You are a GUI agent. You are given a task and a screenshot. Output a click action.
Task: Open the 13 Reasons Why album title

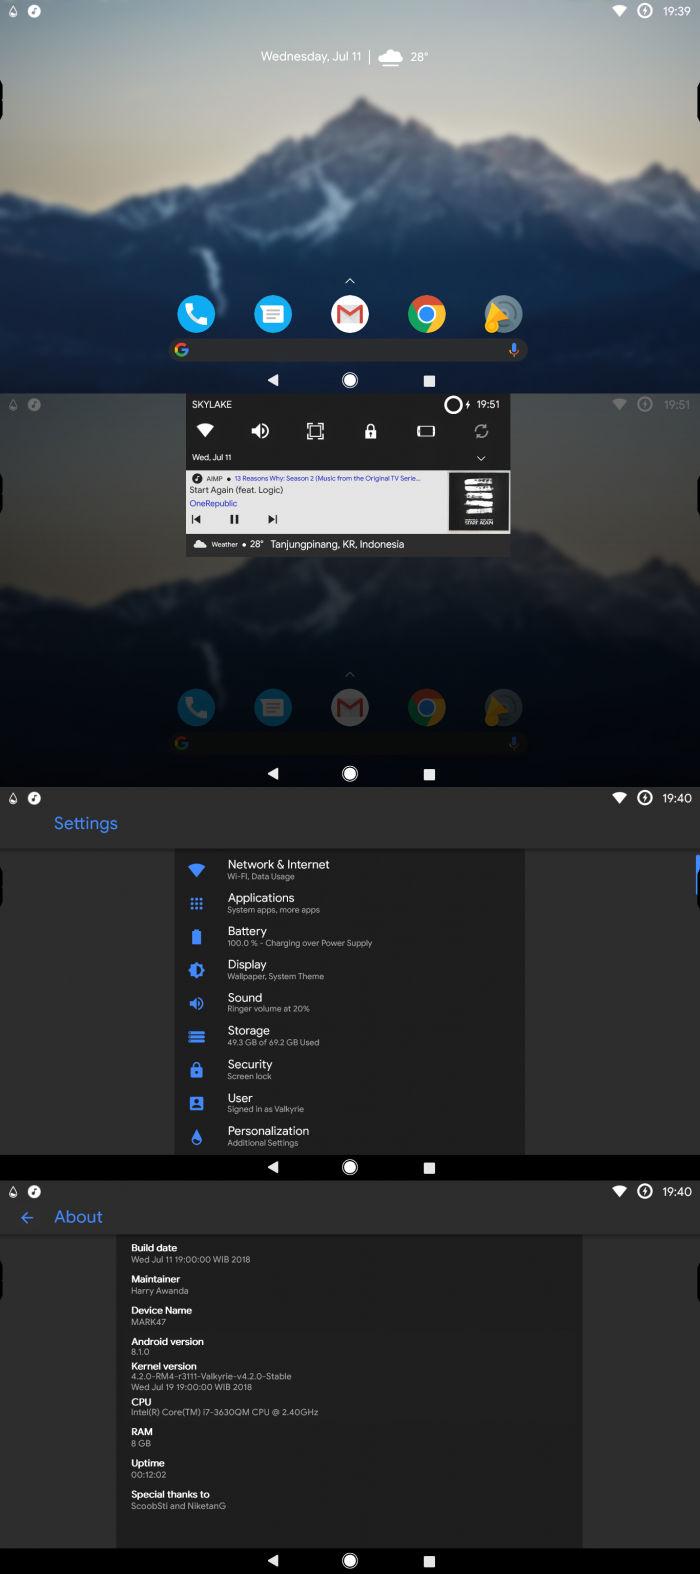coord(327,478)
